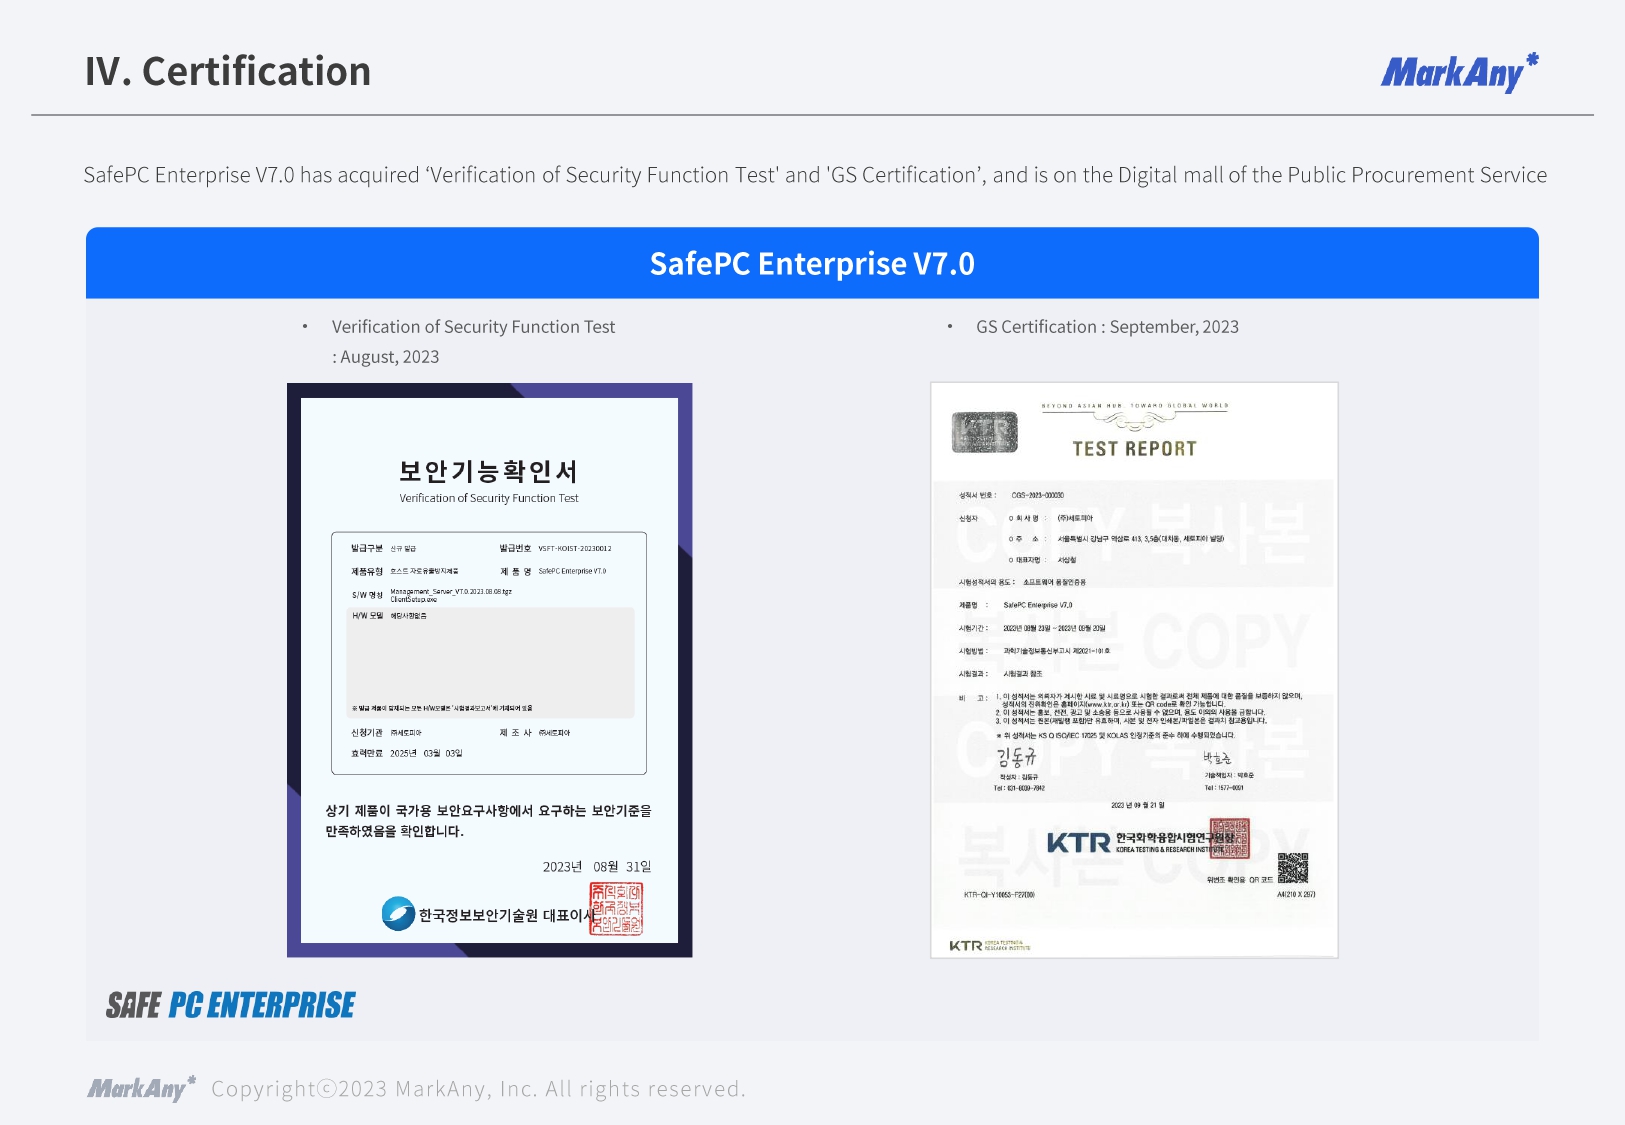Click the IV. Certification slide heading
Screen dimensions: 1625x1125
[228, 72]
